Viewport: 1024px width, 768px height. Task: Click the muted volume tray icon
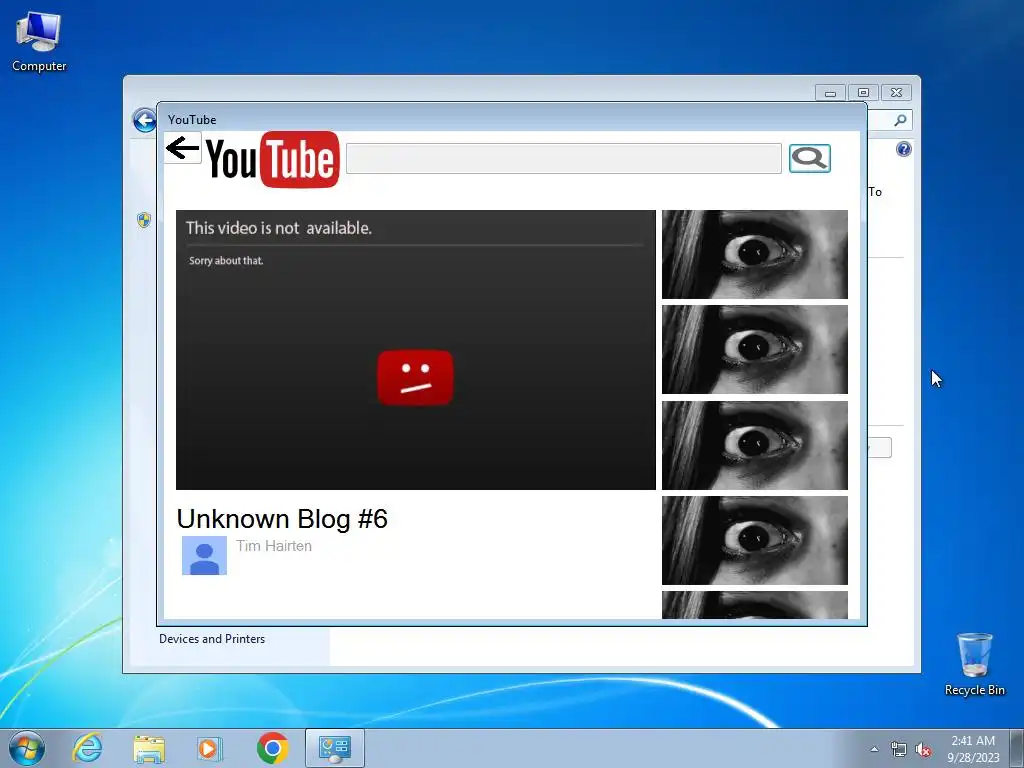point(923,750)
